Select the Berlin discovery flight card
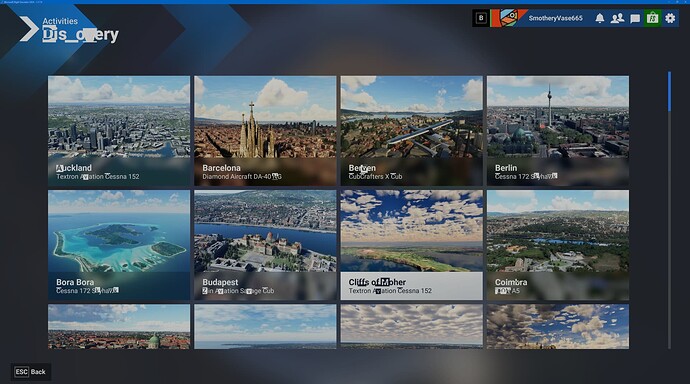 coord(558,131)
